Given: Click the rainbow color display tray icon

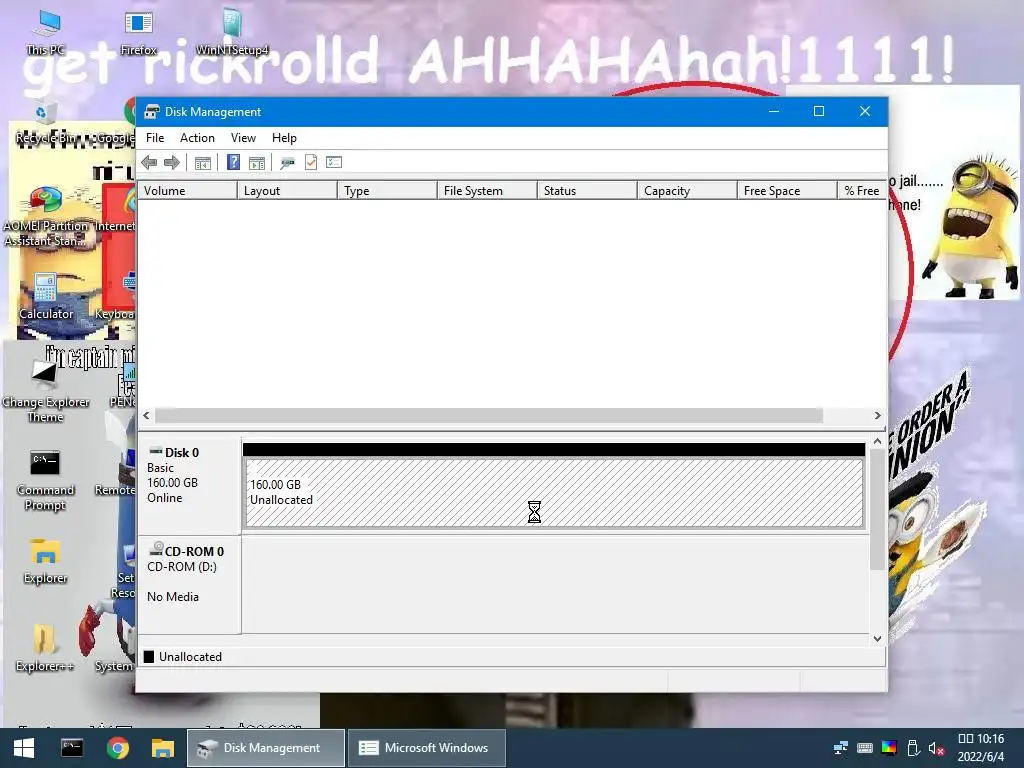Looking at the screenshot, I should click(889, 748).
